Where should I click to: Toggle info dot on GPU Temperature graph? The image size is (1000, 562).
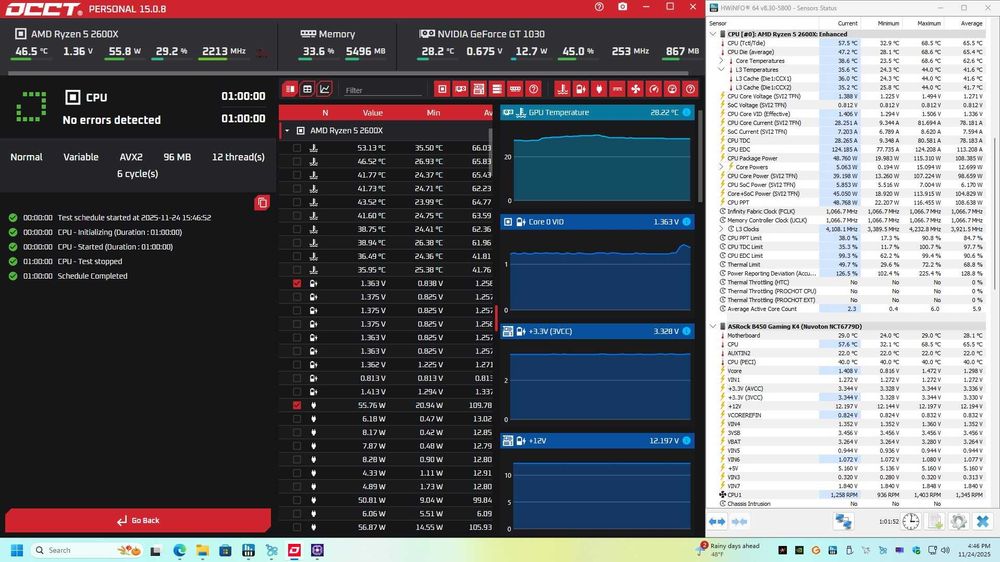686,112
